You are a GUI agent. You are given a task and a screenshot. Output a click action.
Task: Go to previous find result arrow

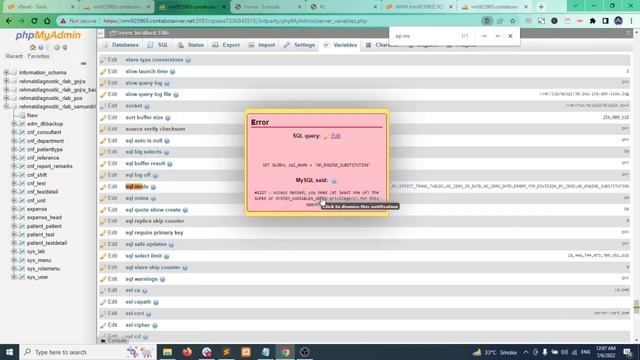tap(484, 36)
